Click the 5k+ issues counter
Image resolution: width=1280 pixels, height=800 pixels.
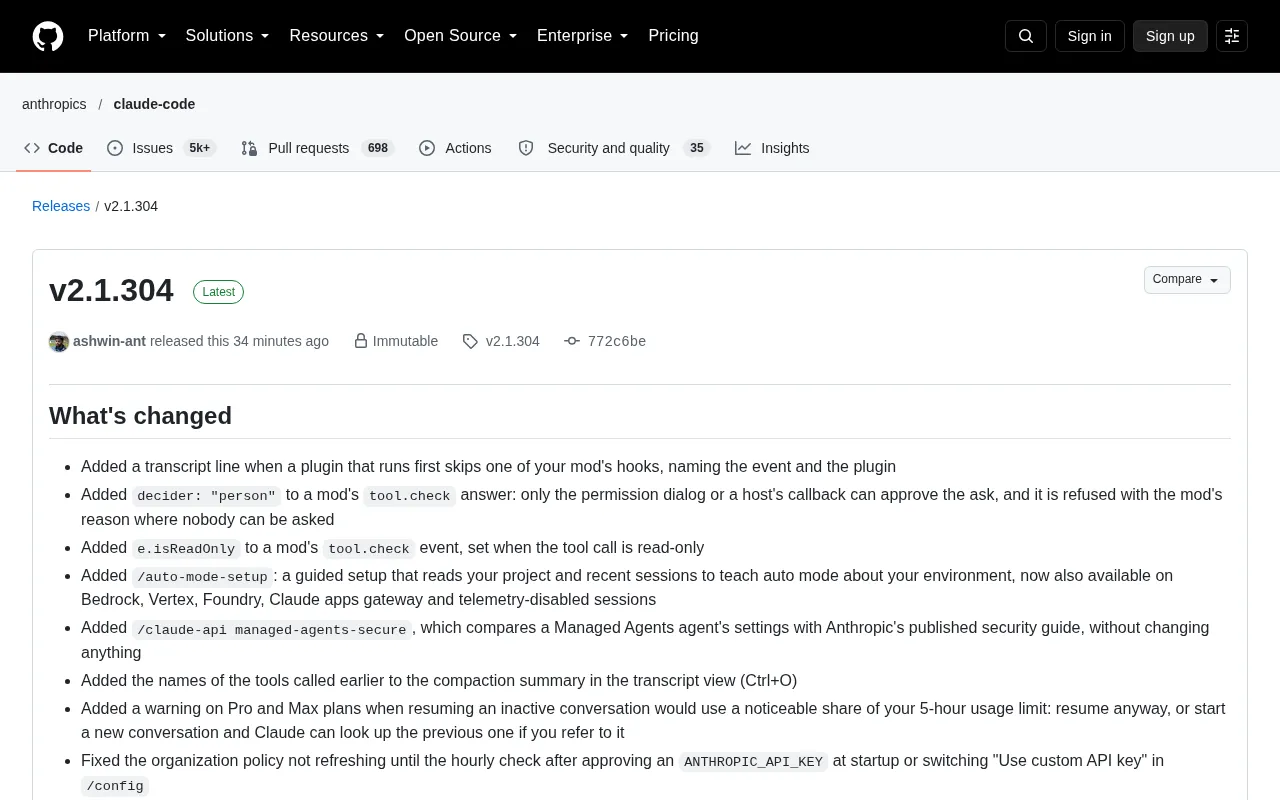click(x=199, y=148)
